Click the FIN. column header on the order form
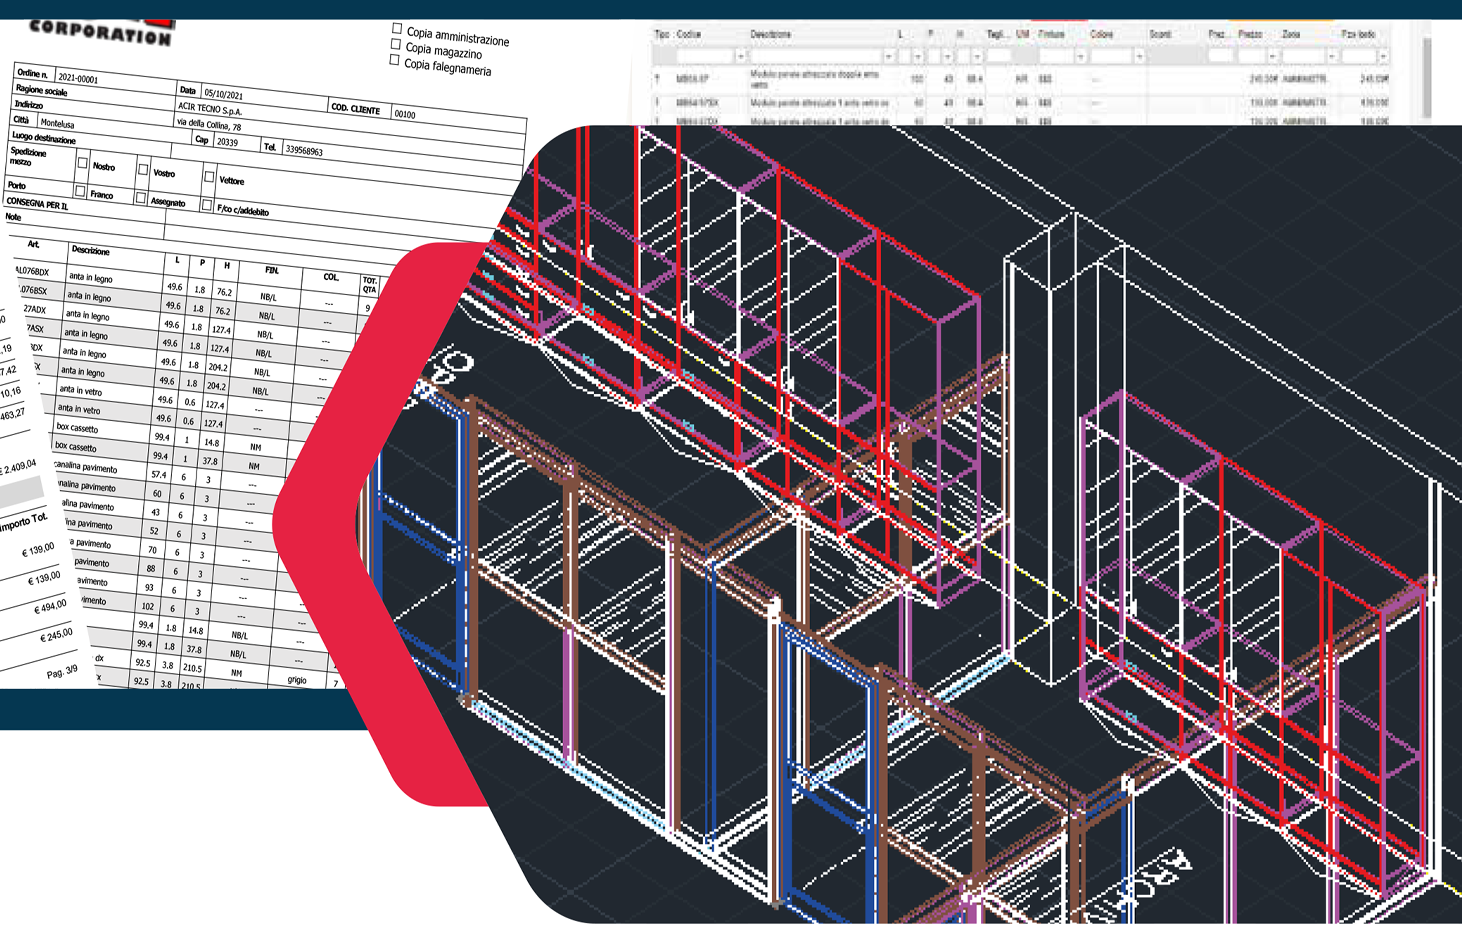Screen dimensions: 1462x942 pos(271,270)
